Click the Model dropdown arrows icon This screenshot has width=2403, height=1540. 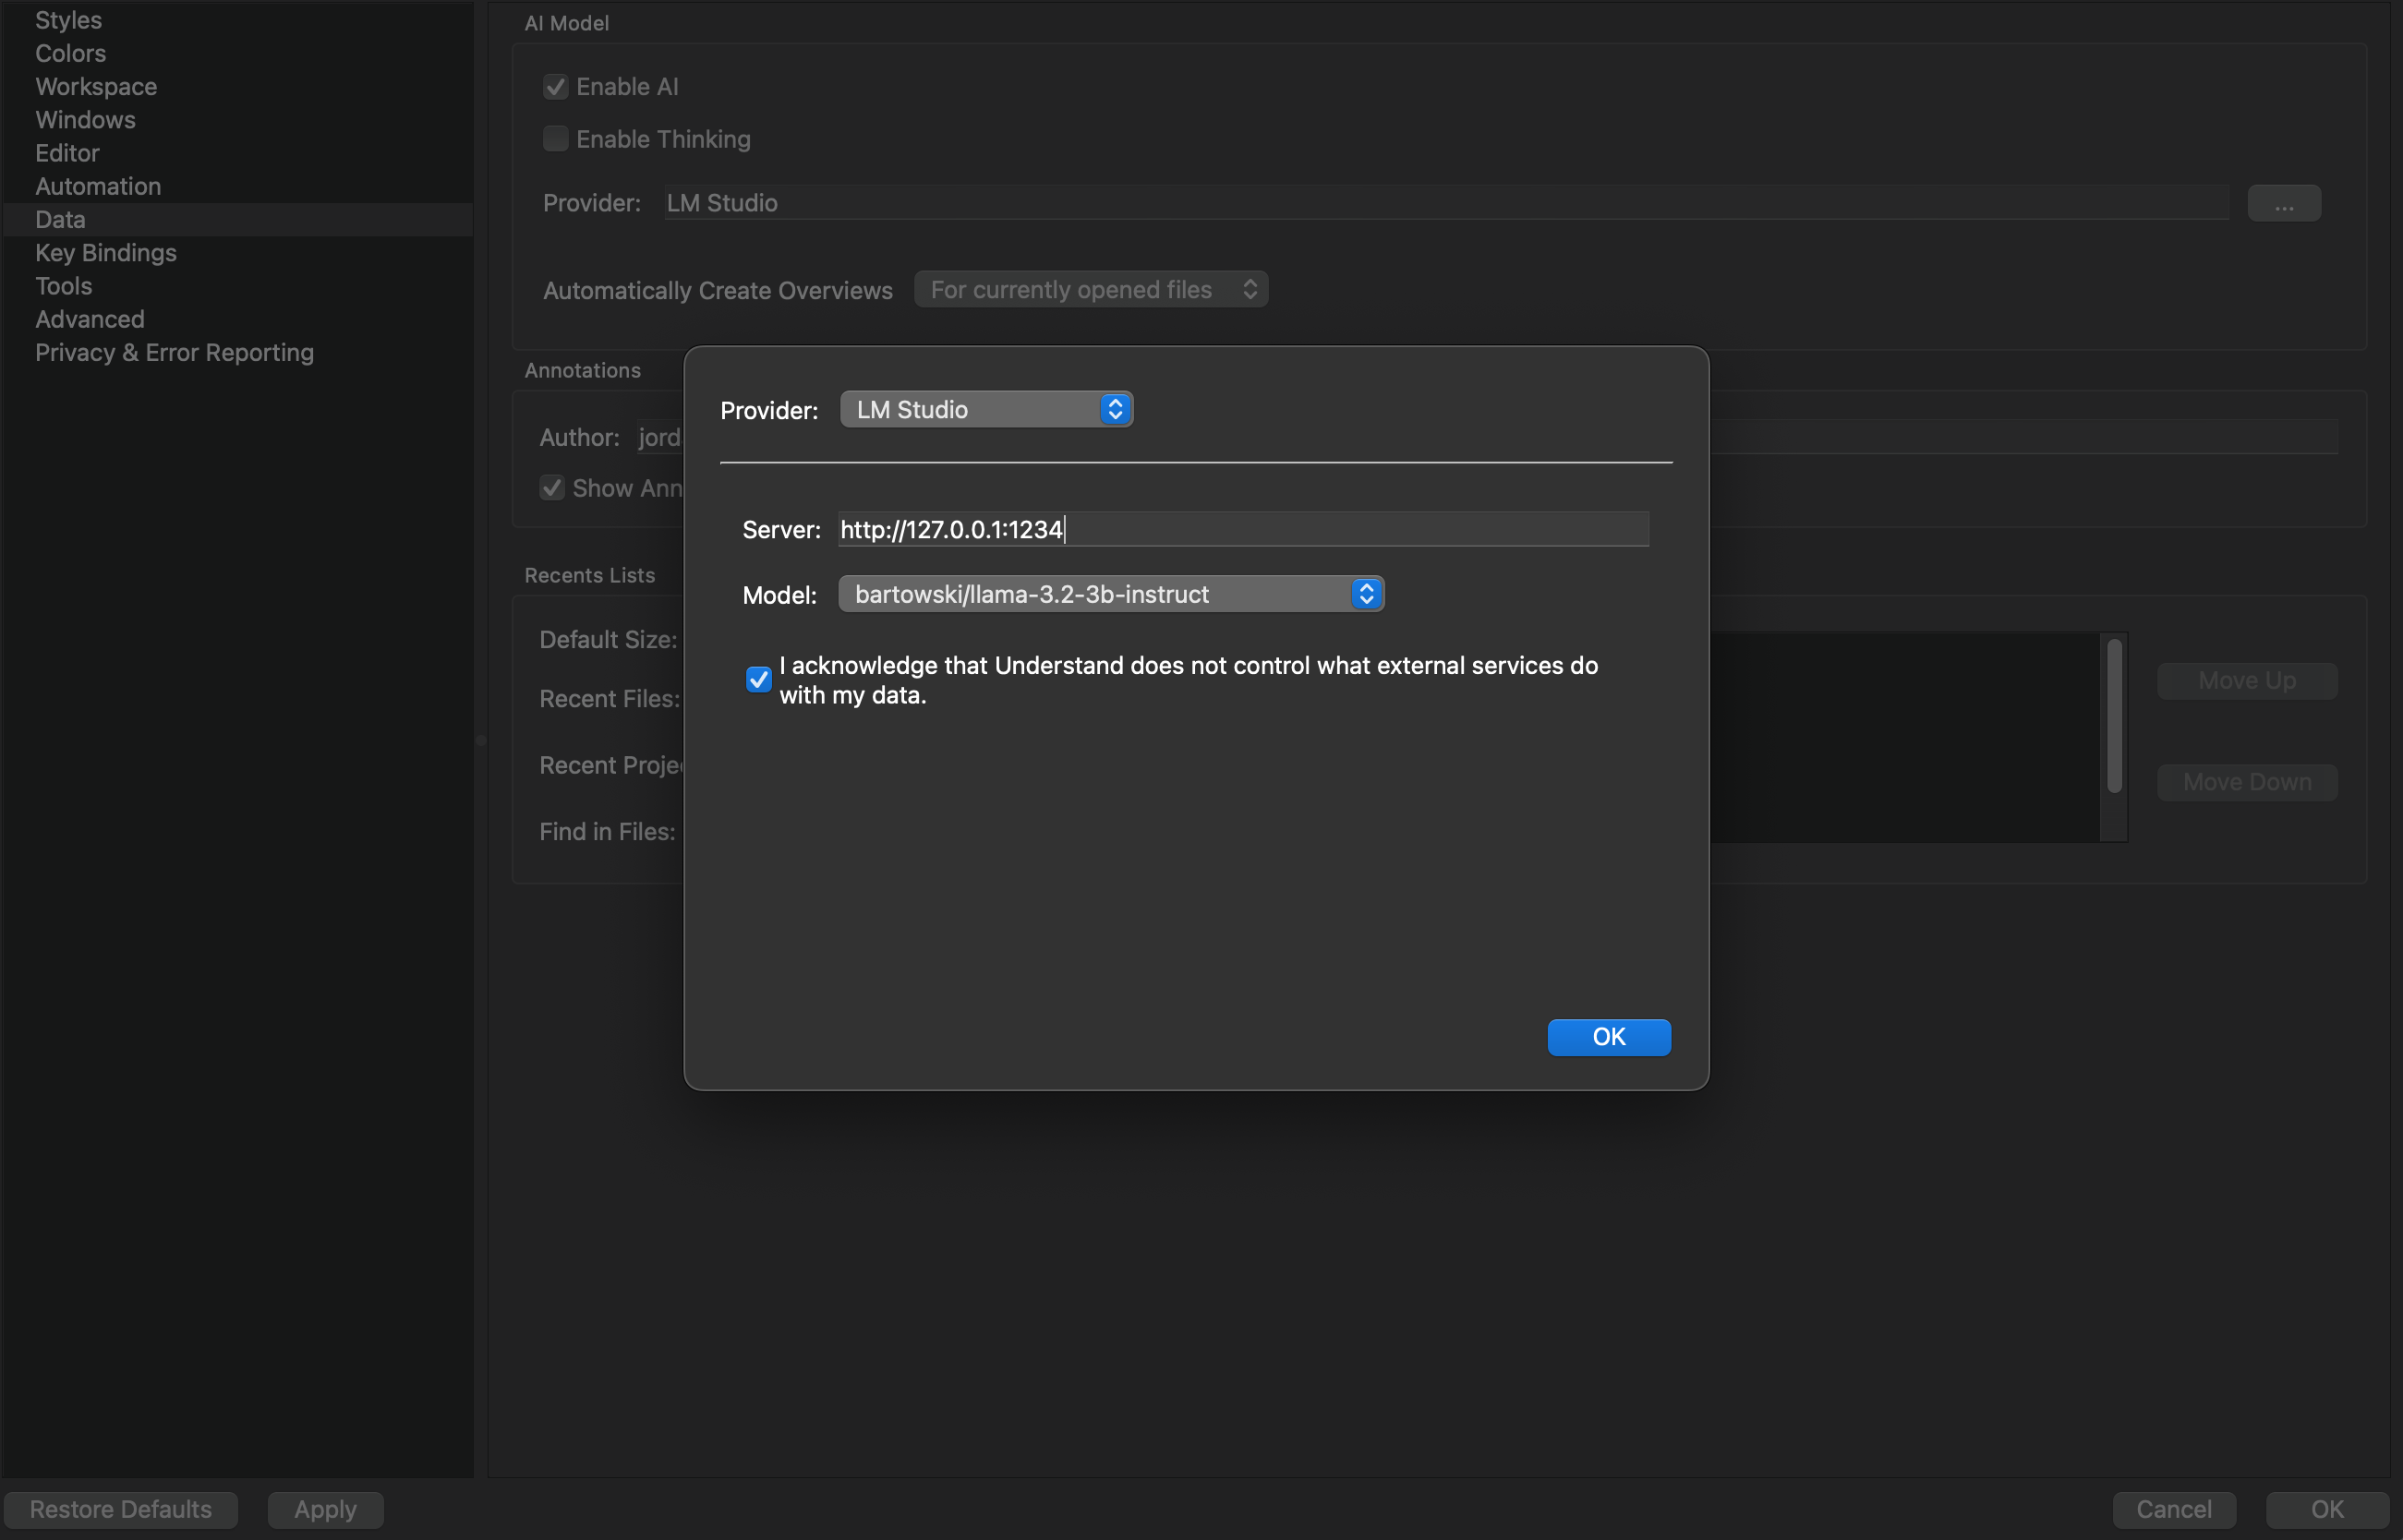click(1366, 594)
